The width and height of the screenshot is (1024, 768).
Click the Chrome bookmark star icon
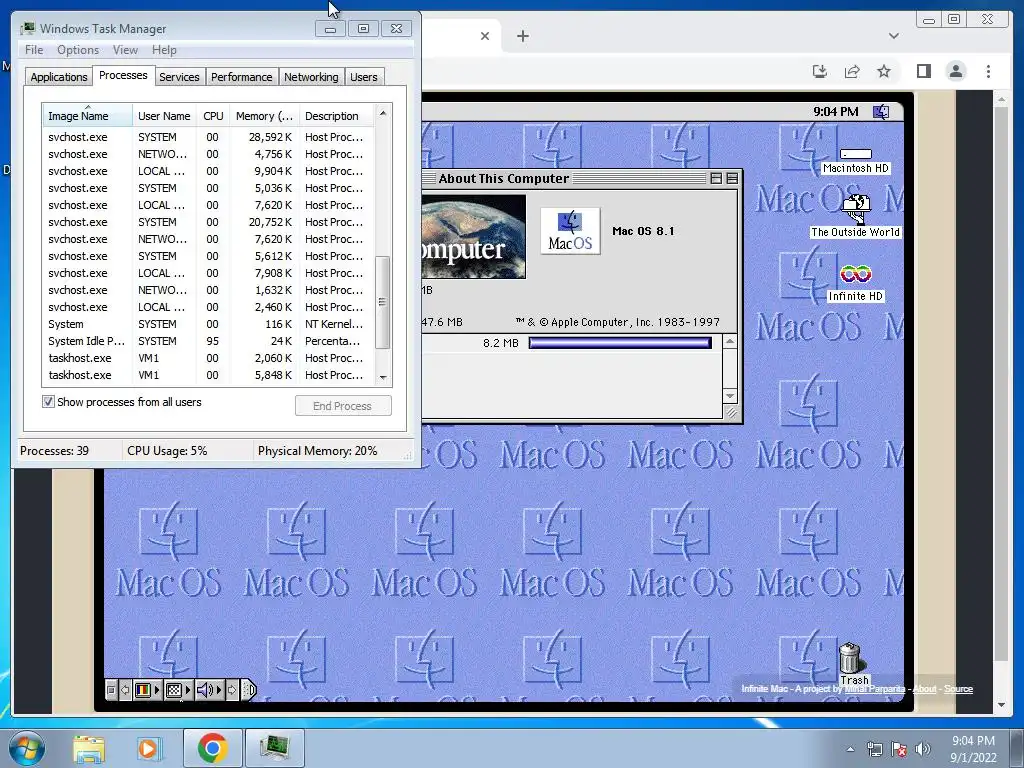coord(884,71)
